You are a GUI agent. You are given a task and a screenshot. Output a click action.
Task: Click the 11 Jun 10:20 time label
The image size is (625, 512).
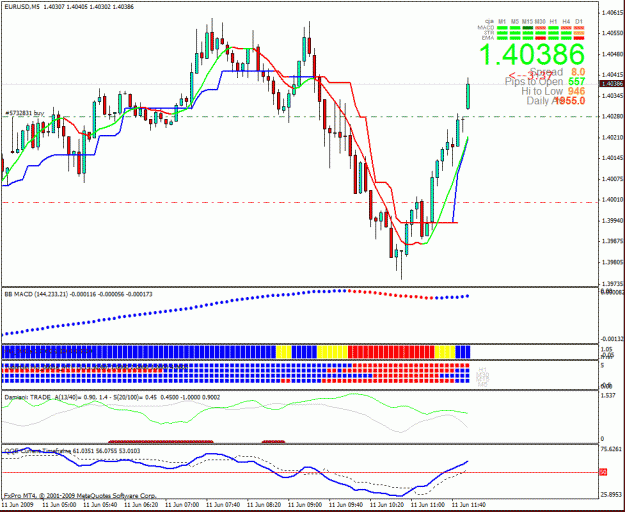coord(387,504)
